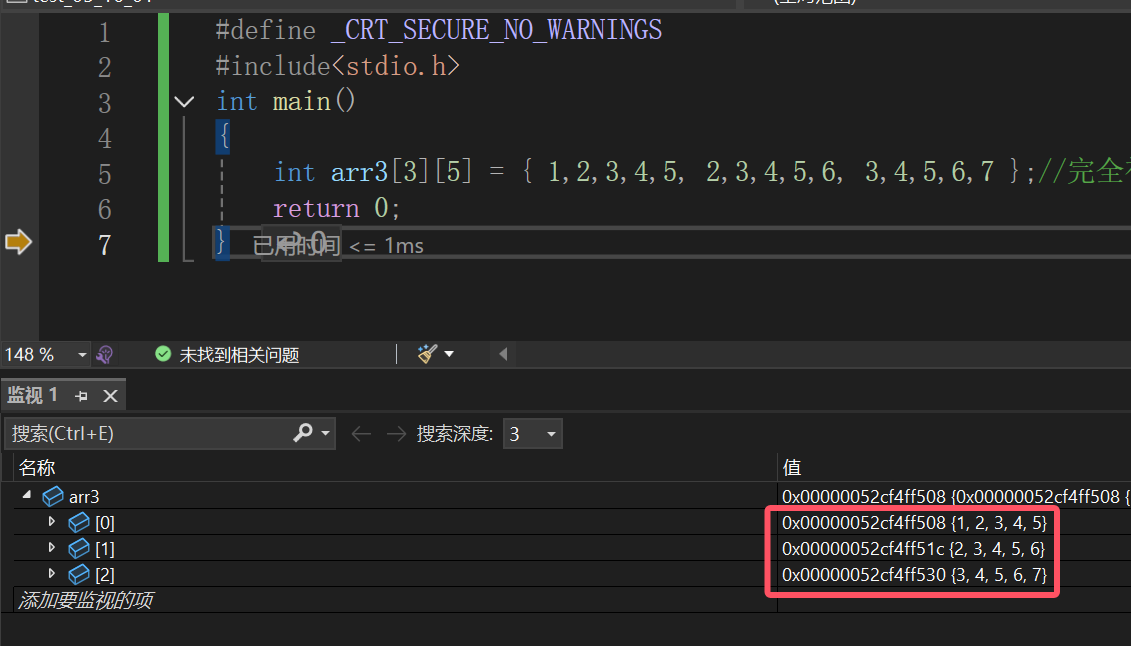Click the value '0x00000052cf4ff508 {1, 2, 3, 4, 5}'
The height and width of the screenshot is (646, 1131).
(914, 522)
